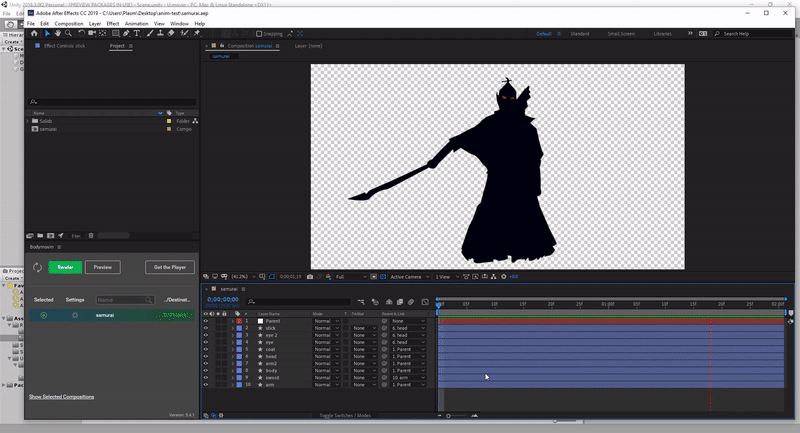Select the Hand tool in toolbar
The height and width of the screenshot is (433, 800).
point(57,33)
